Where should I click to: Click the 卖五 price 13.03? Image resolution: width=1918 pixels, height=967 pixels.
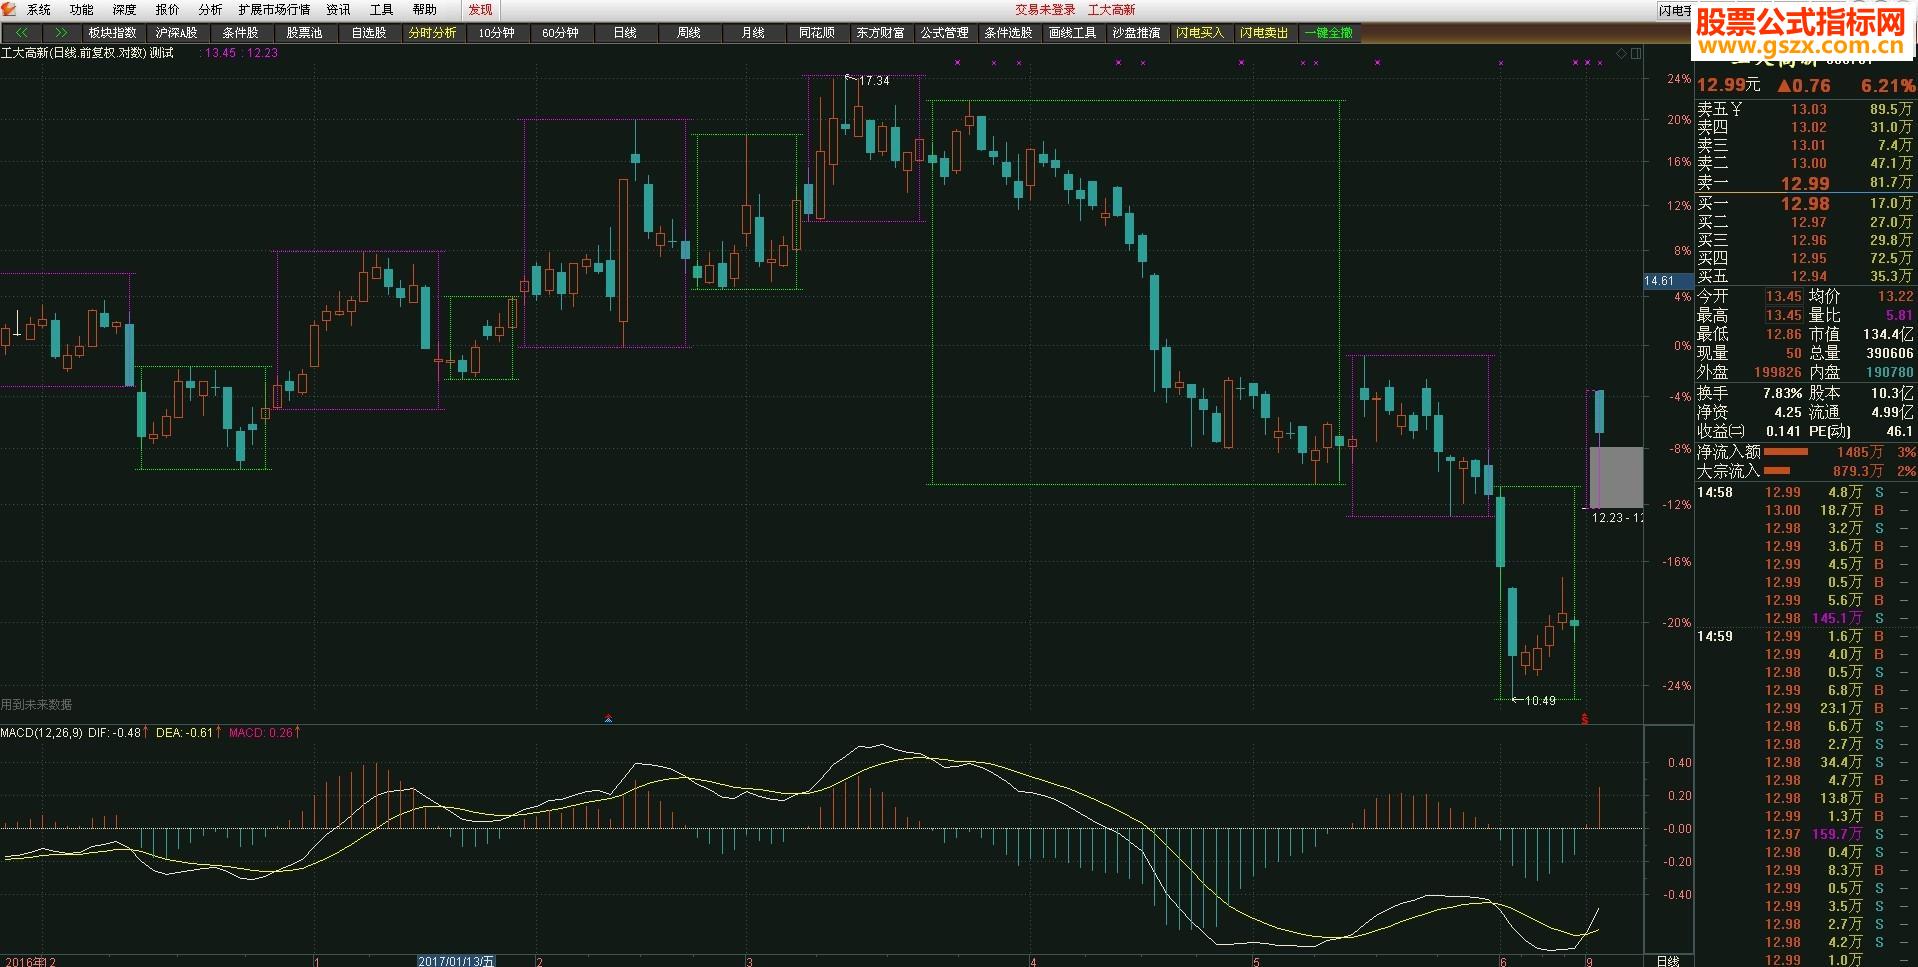[1809, 109]
